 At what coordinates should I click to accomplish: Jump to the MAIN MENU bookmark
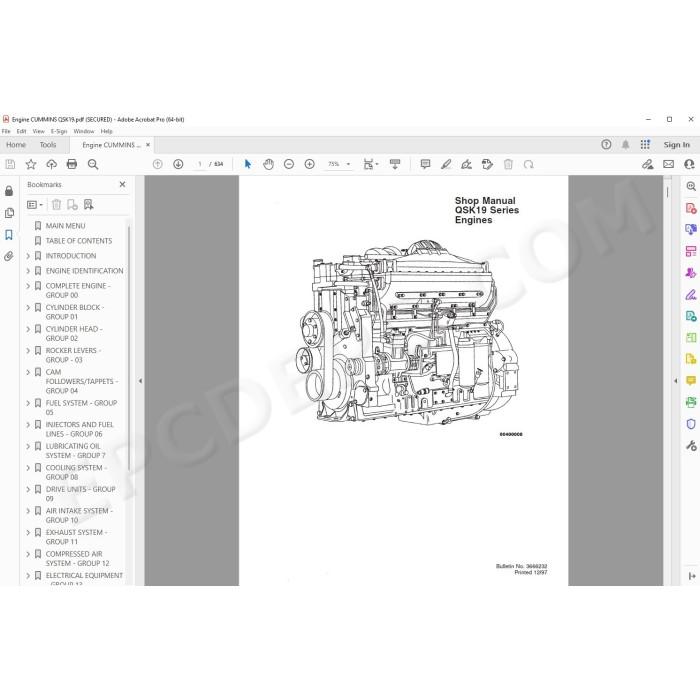click(65, 226)
